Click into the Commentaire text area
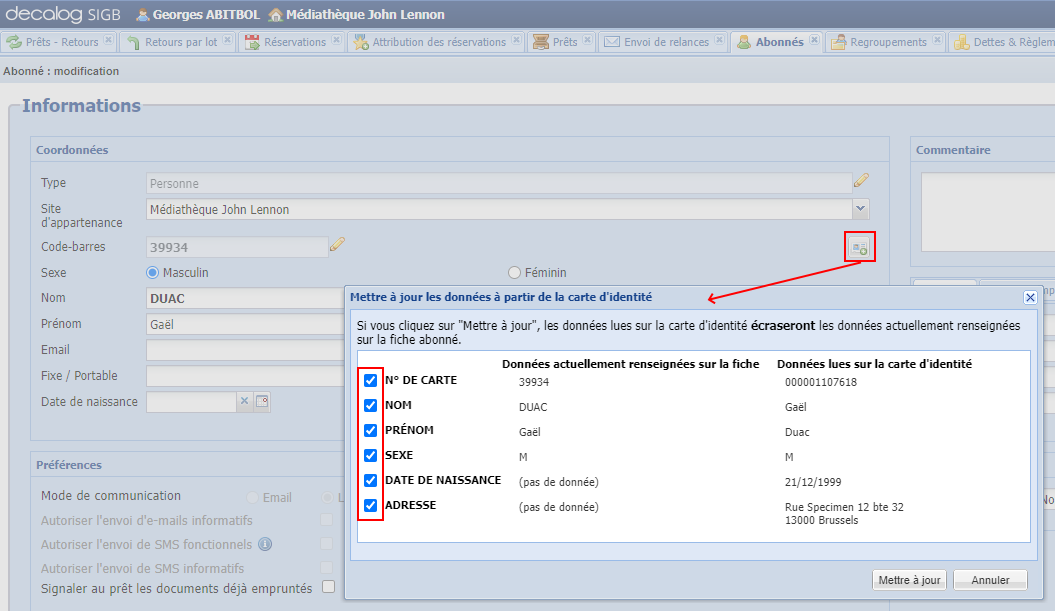 click(x=986, y=210)
